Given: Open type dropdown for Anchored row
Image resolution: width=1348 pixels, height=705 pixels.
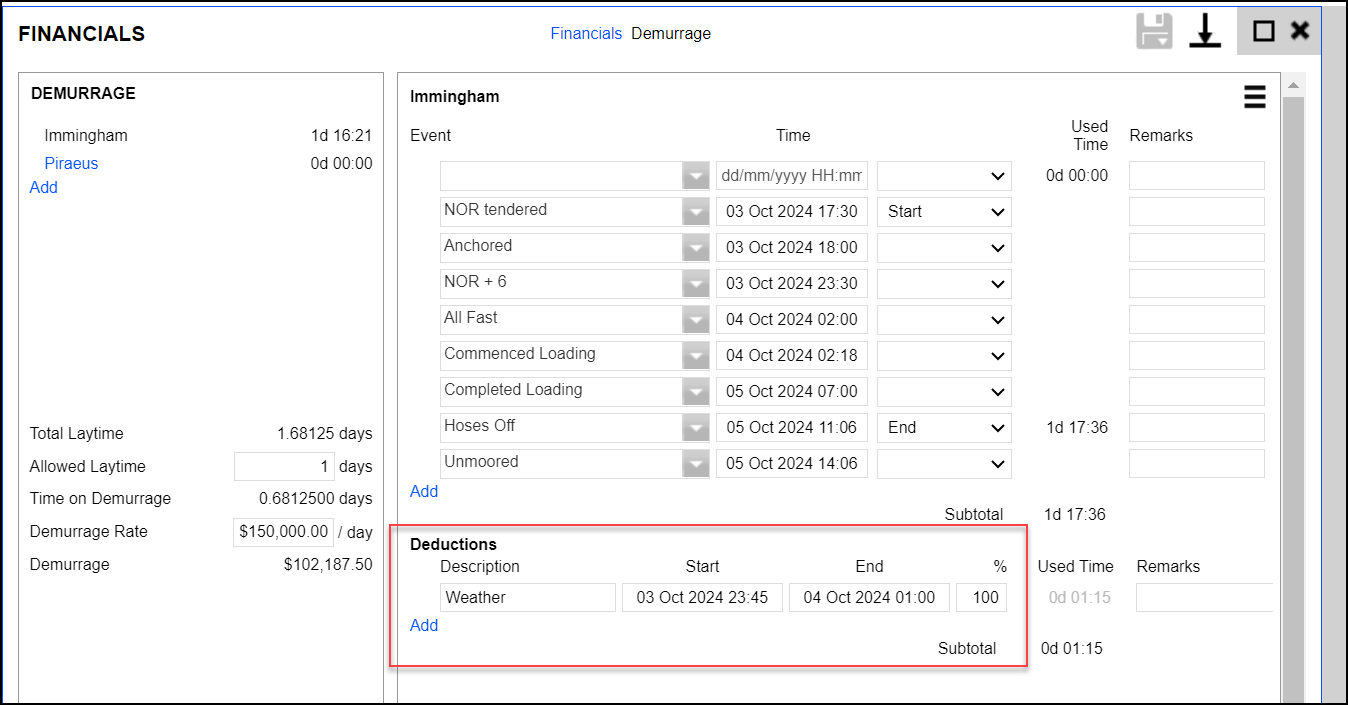Looking at the screenshot, I should pos(944,248).
